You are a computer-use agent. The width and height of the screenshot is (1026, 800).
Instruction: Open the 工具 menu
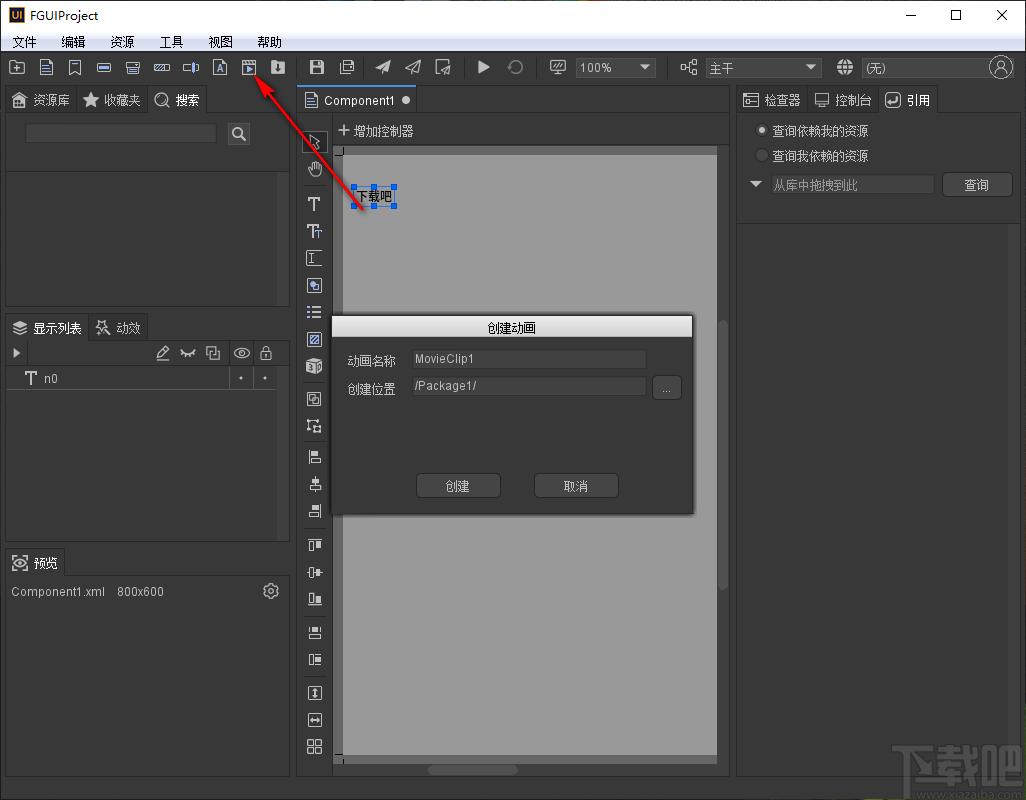pyautogui.click(x=171, y=42)
